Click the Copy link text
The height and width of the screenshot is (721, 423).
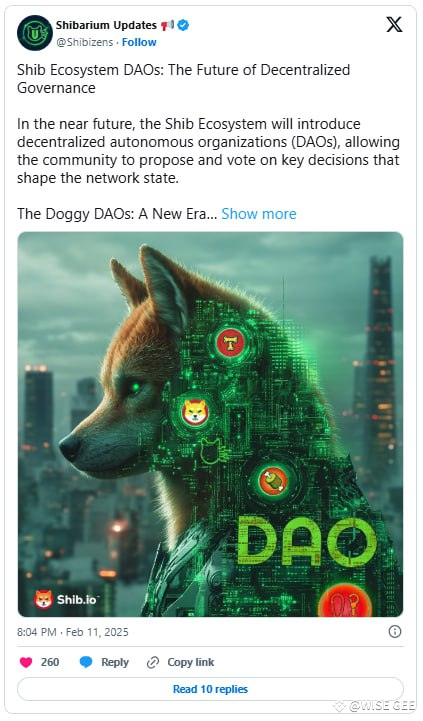(x=191, y=662)
